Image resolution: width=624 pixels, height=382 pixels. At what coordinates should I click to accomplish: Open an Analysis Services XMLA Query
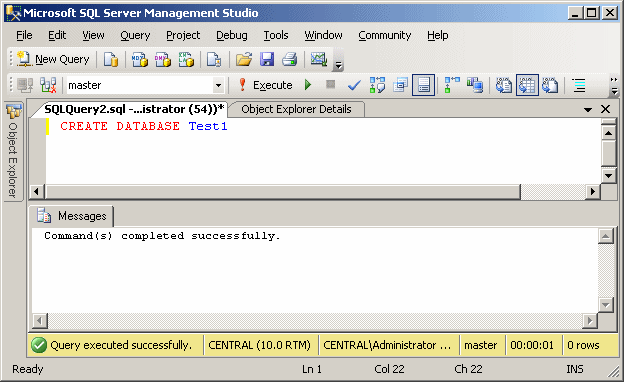click(186, 59)
